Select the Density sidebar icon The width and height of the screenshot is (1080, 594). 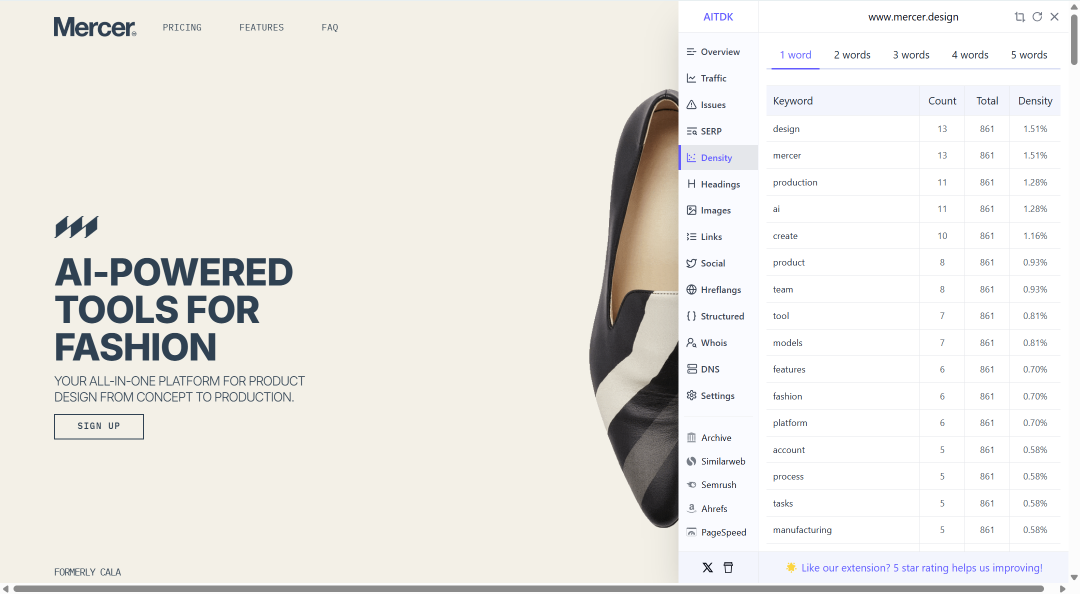coord(692,158)
